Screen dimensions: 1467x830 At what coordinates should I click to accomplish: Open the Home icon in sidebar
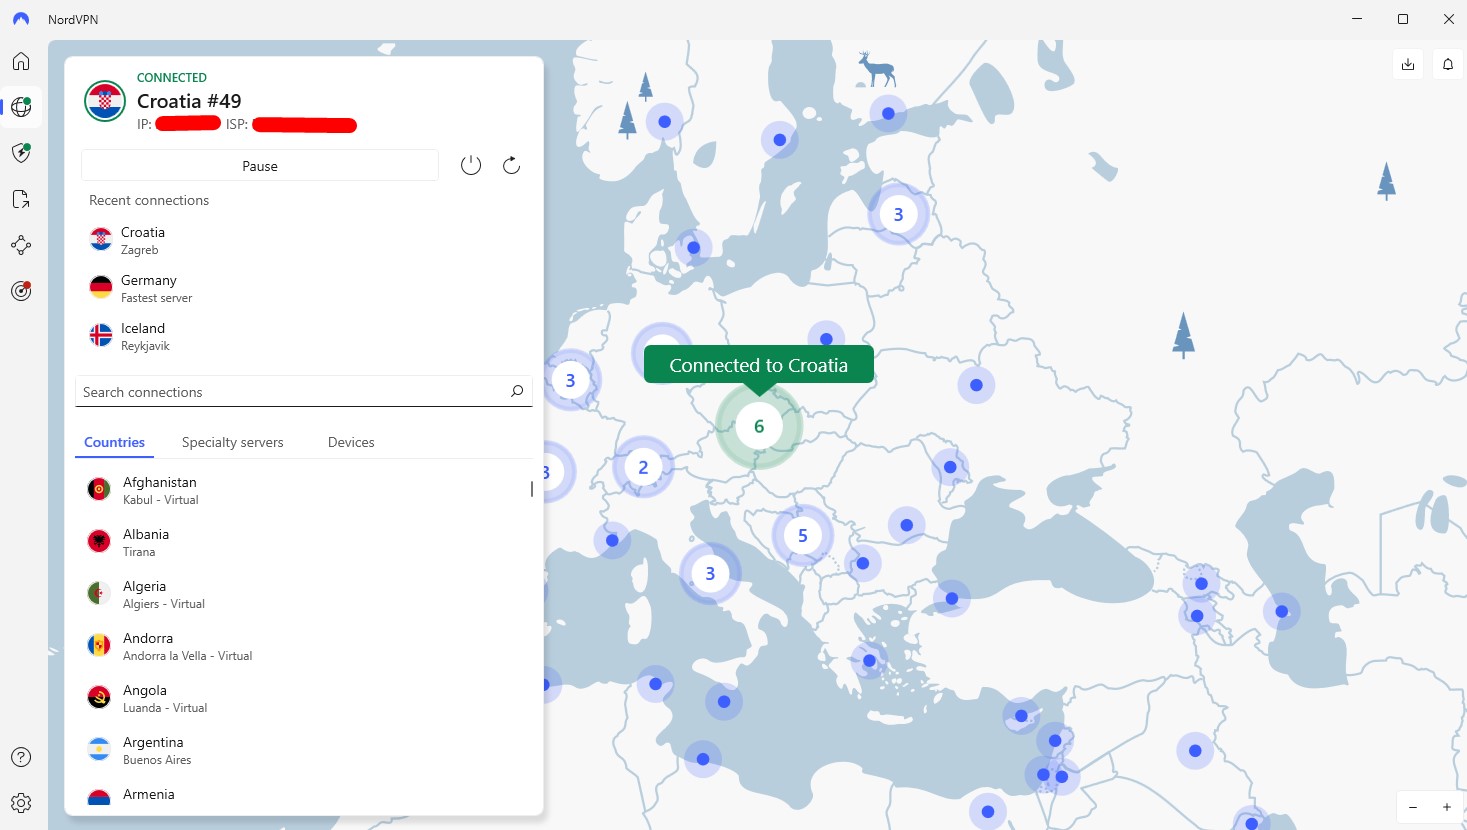click(21, 62)
